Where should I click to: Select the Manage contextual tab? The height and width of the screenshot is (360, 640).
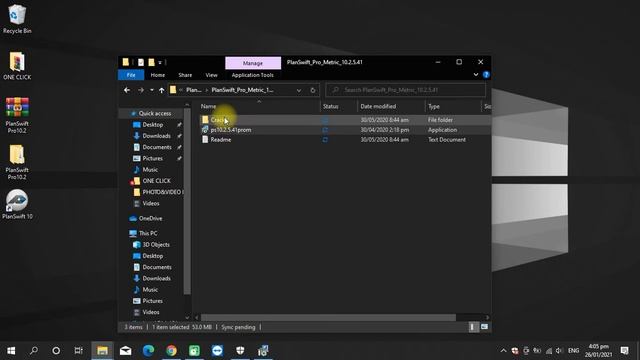click(253, 63)
